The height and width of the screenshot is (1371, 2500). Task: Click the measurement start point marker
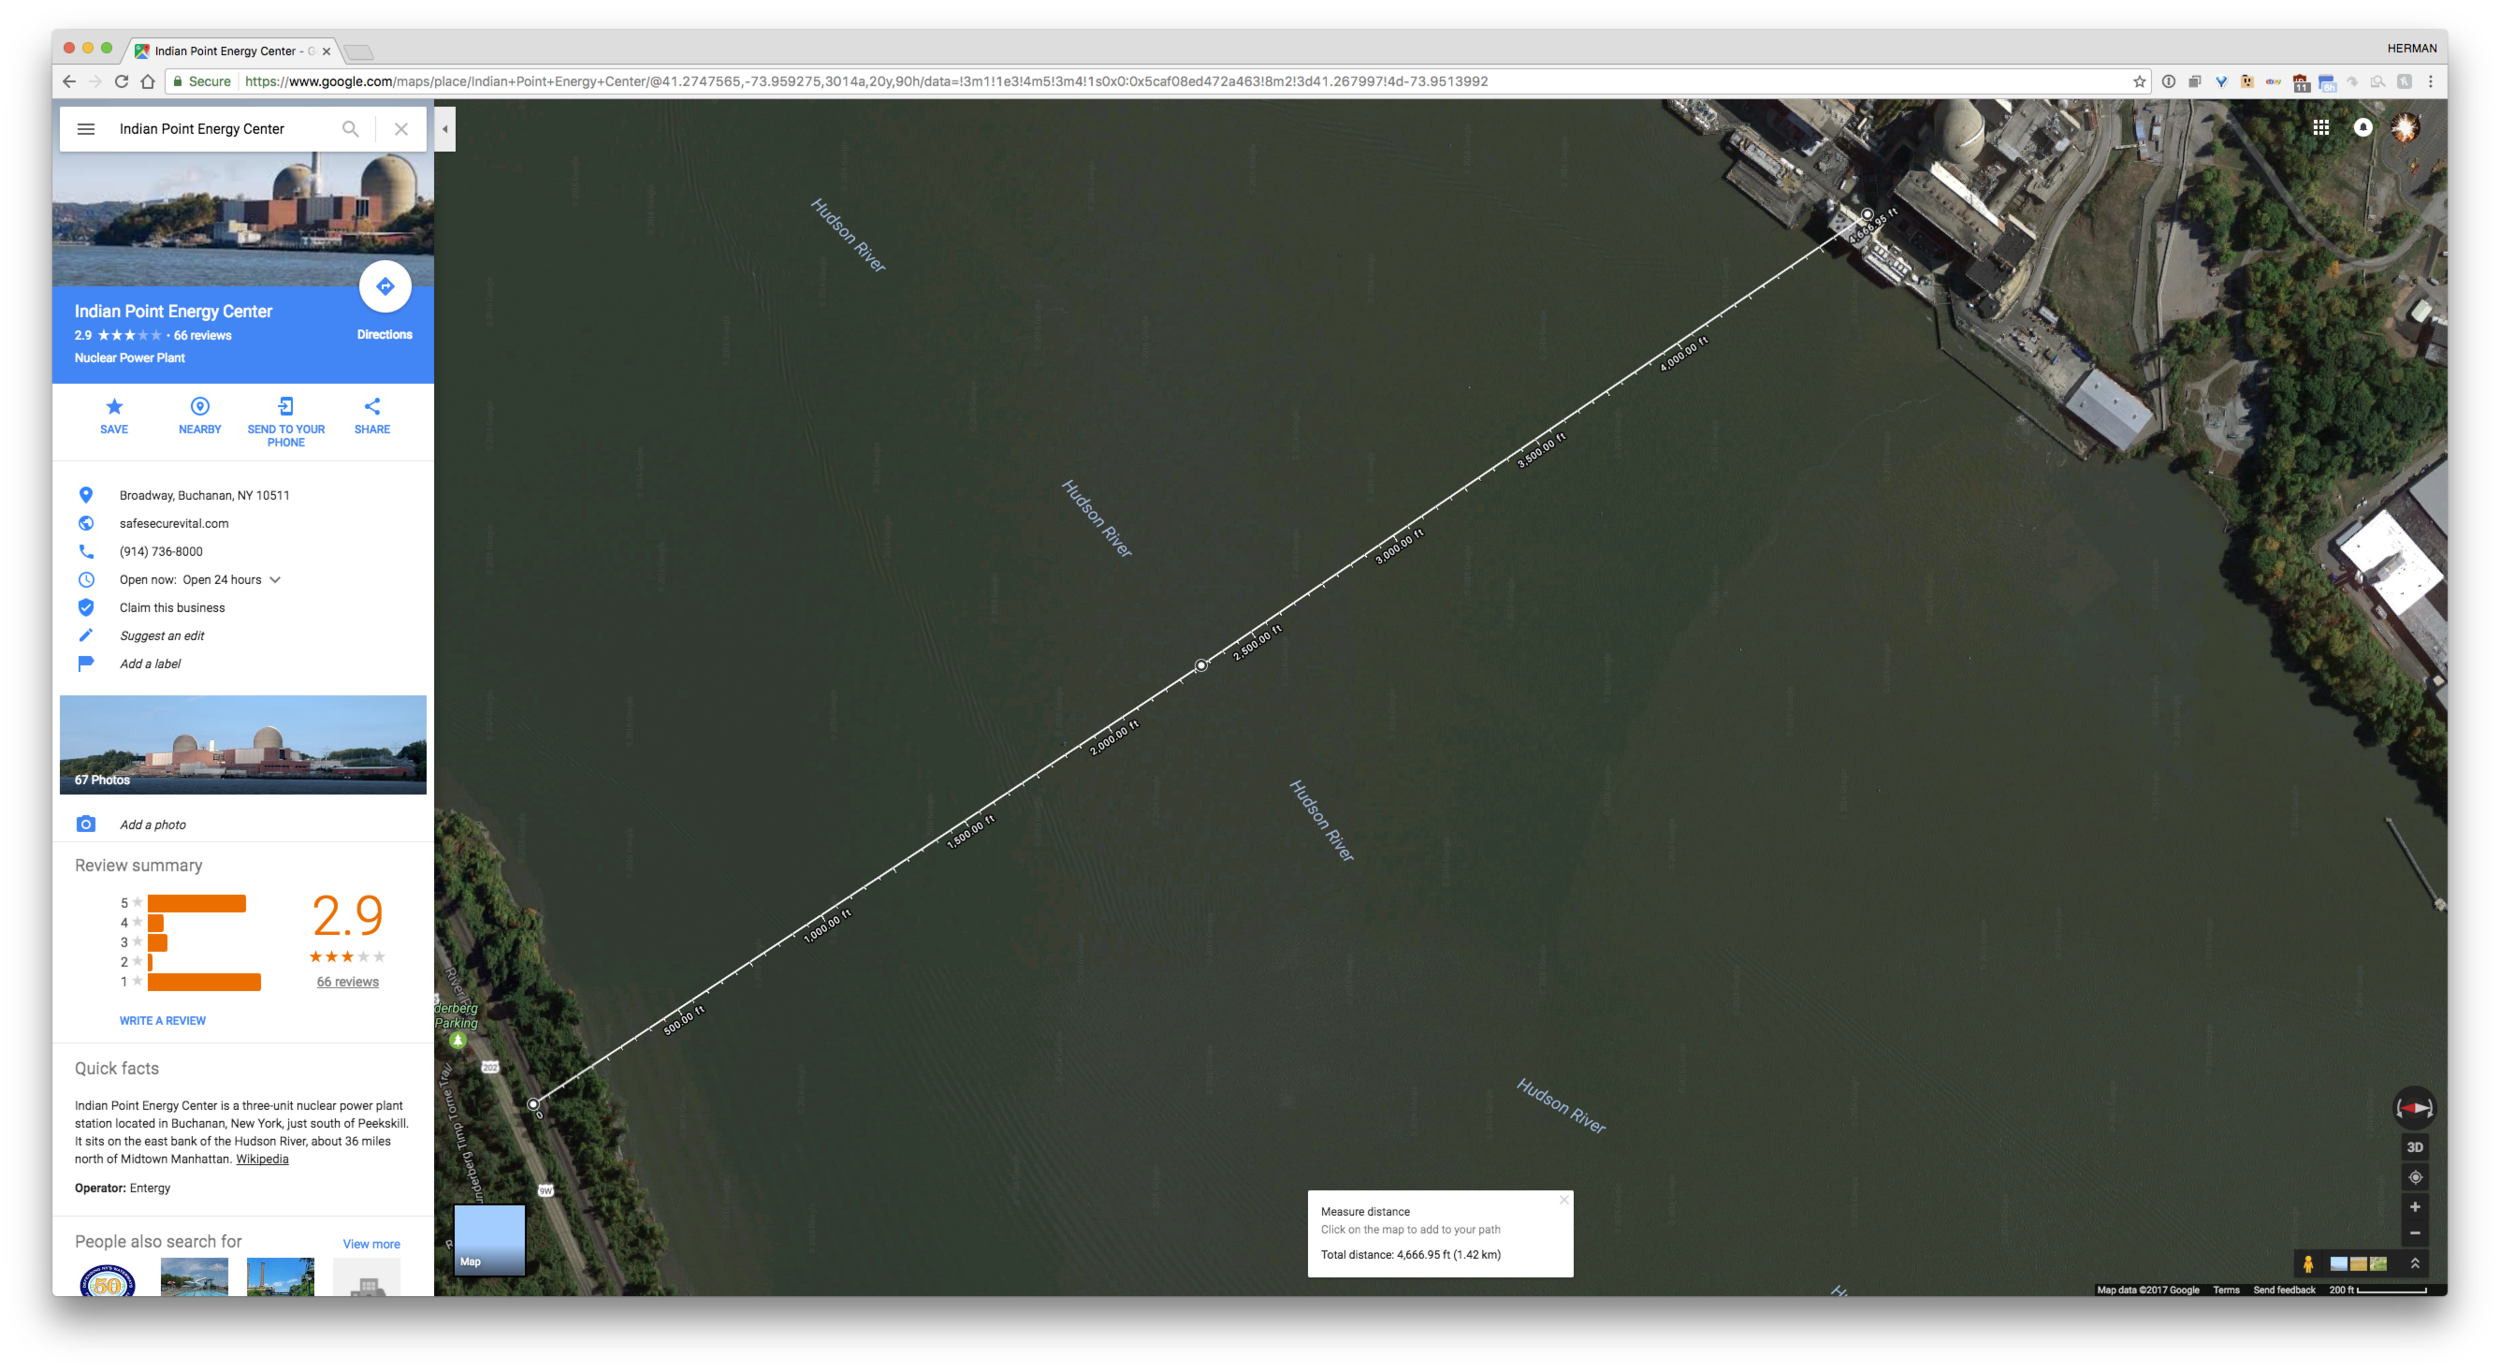point(533,1104)
